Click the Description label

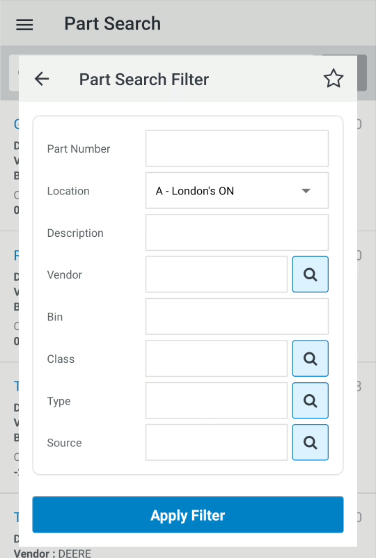point(75,233)
